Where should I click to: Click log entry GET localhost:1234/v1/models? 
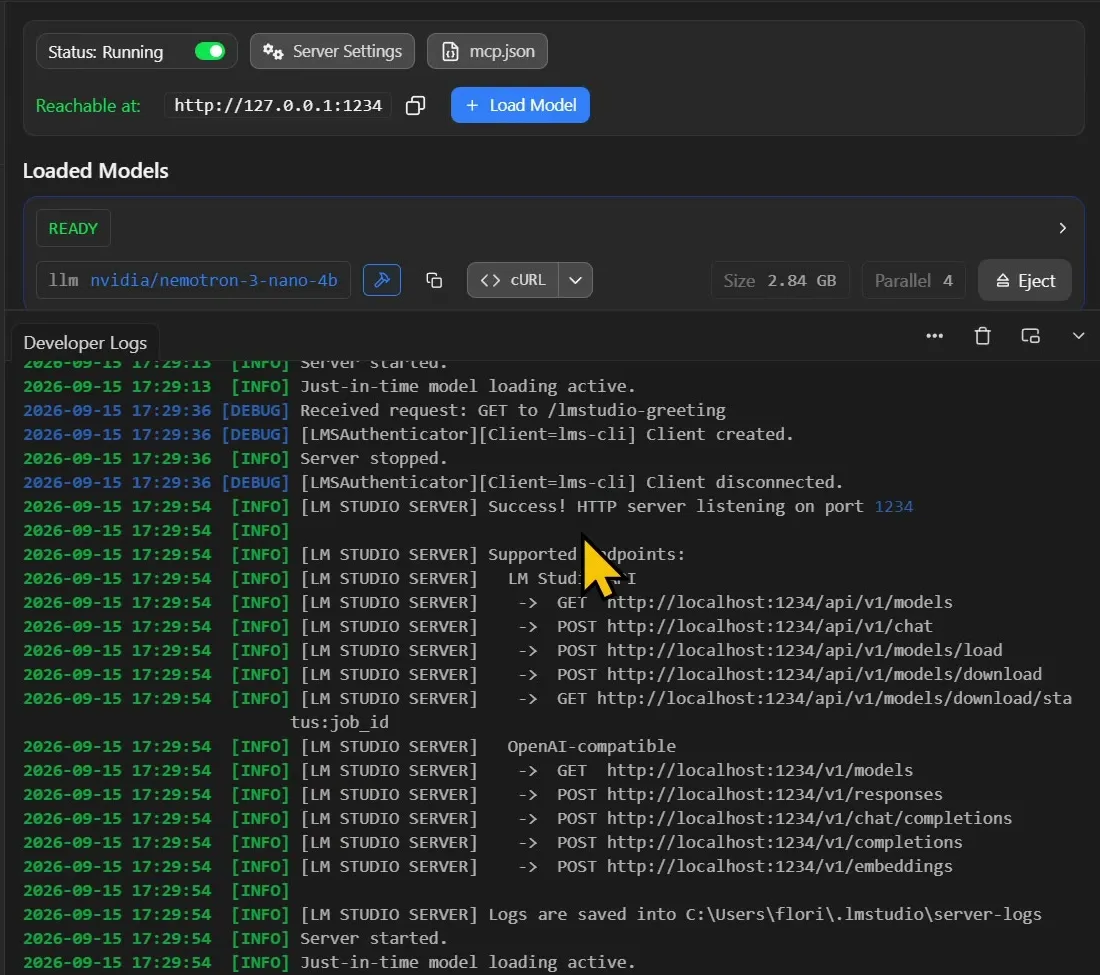click(469, 770)
